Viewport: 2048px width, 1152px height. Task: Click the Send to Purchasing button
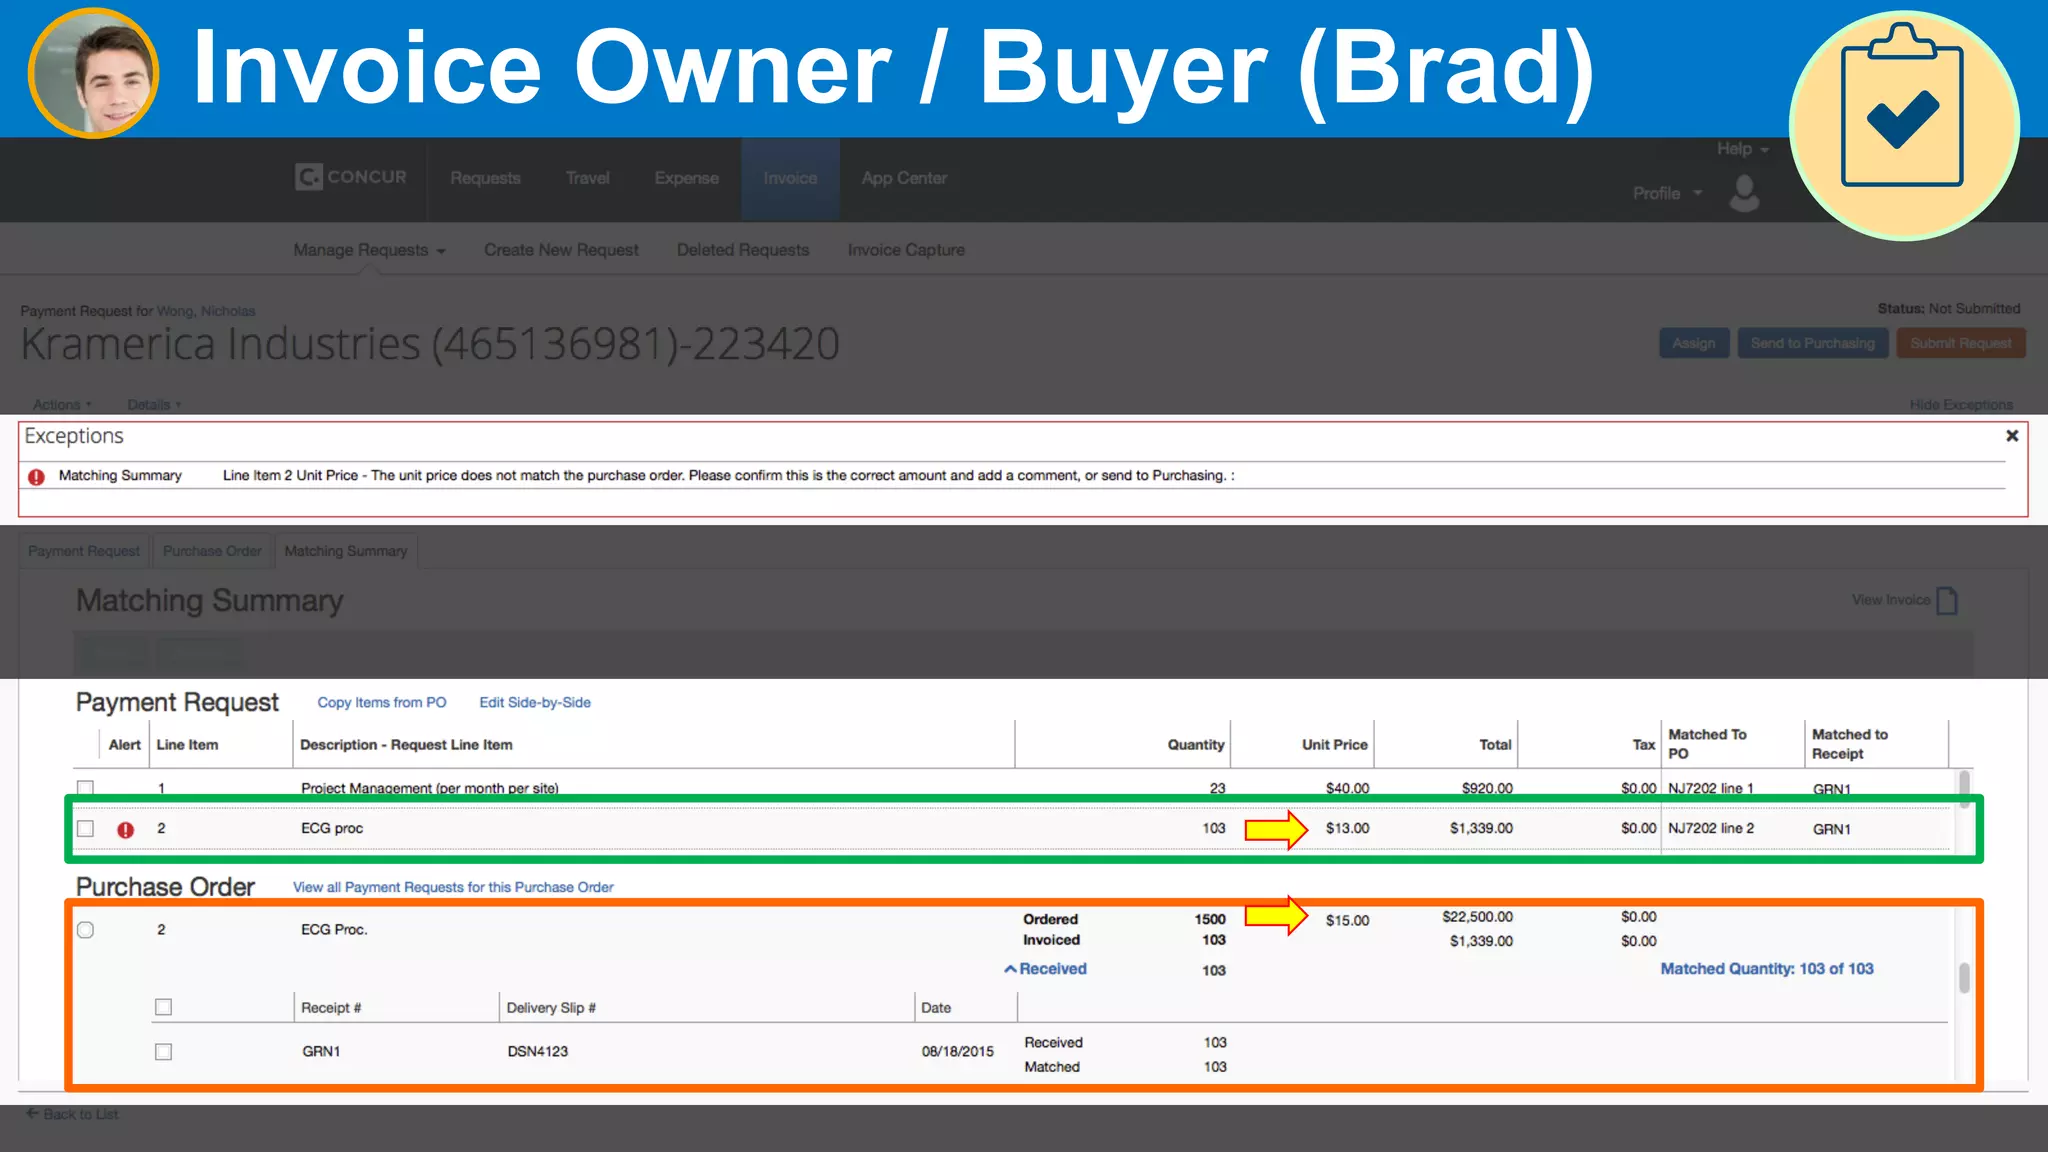coord(1813,343)
